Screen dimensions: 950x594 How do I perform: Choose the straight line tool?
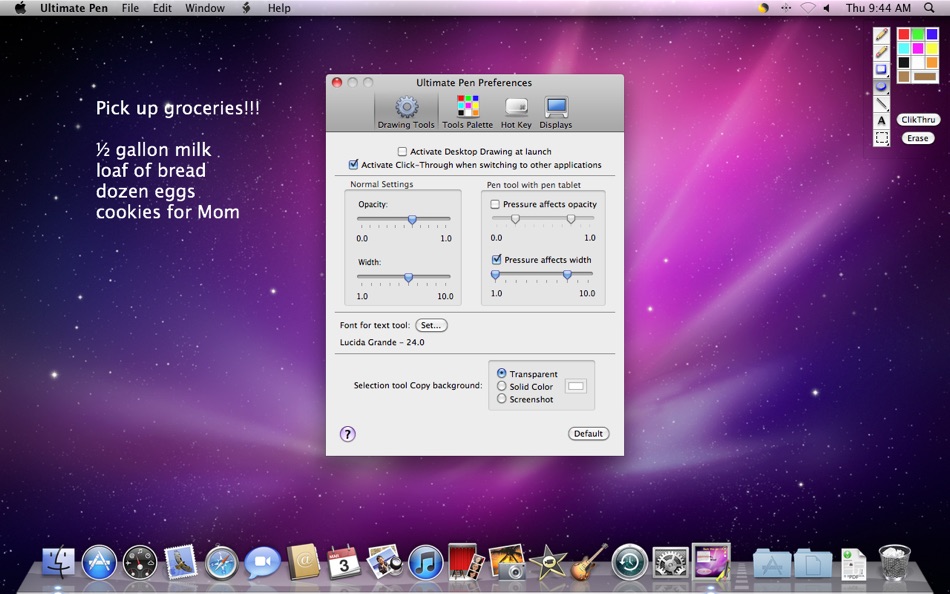tap(882, 104)
